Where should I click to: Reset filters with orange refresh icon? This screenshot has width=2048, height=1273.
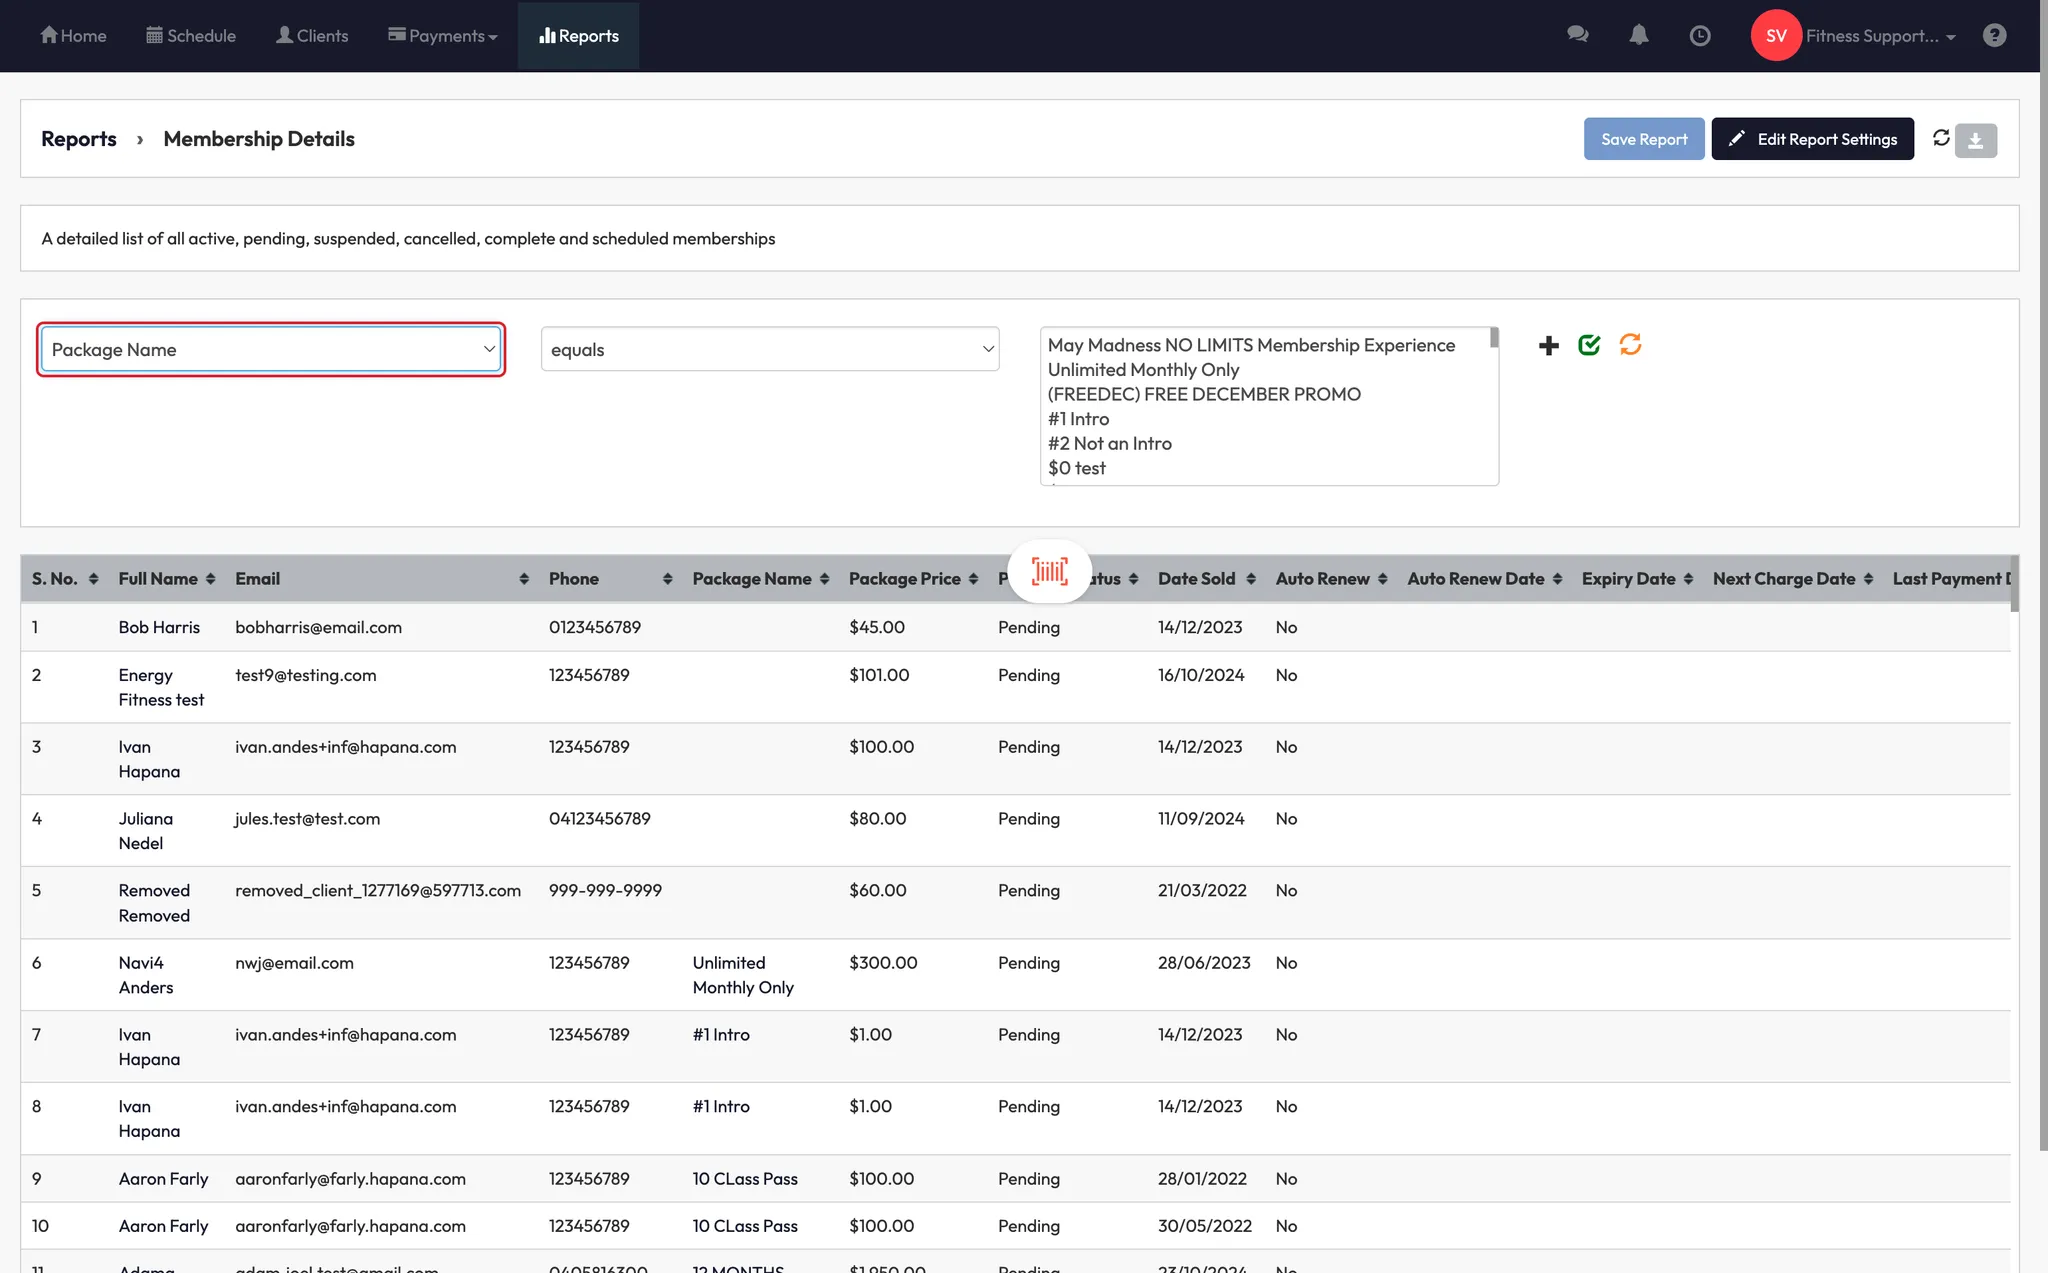(1630, 345)
